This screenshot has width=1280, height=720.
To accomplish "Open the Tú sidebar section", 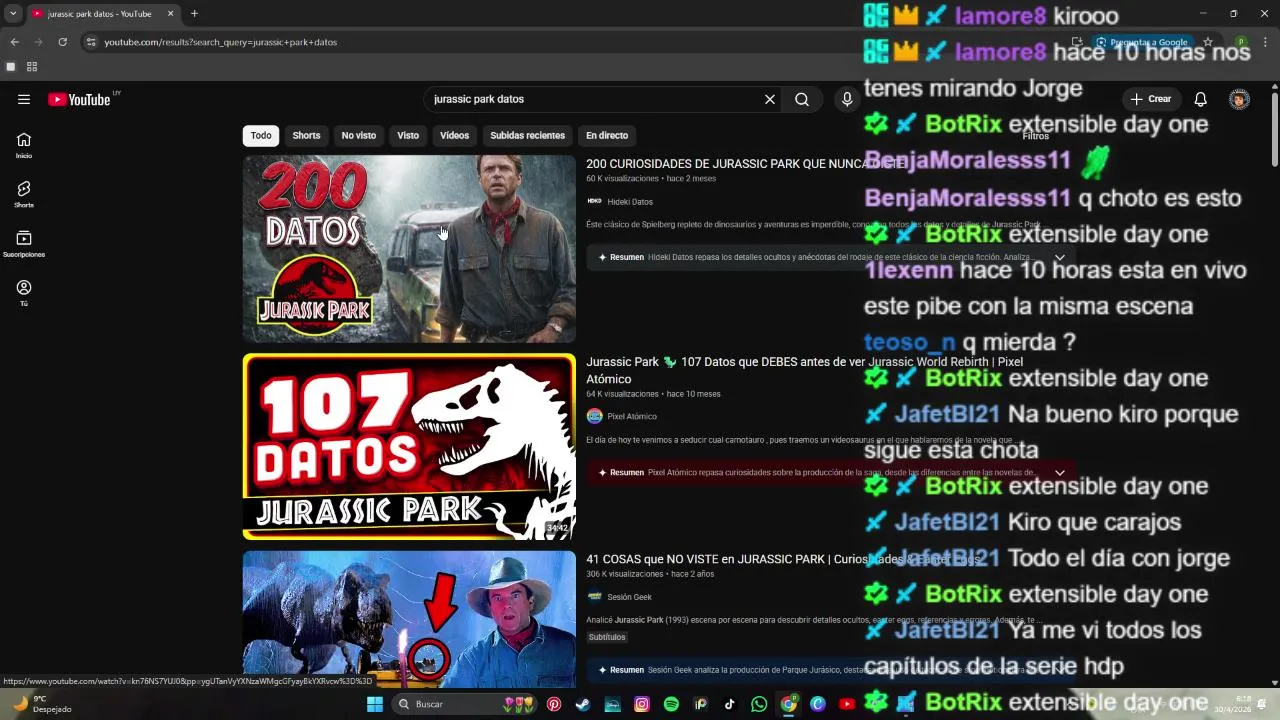I will coord(24,293).
